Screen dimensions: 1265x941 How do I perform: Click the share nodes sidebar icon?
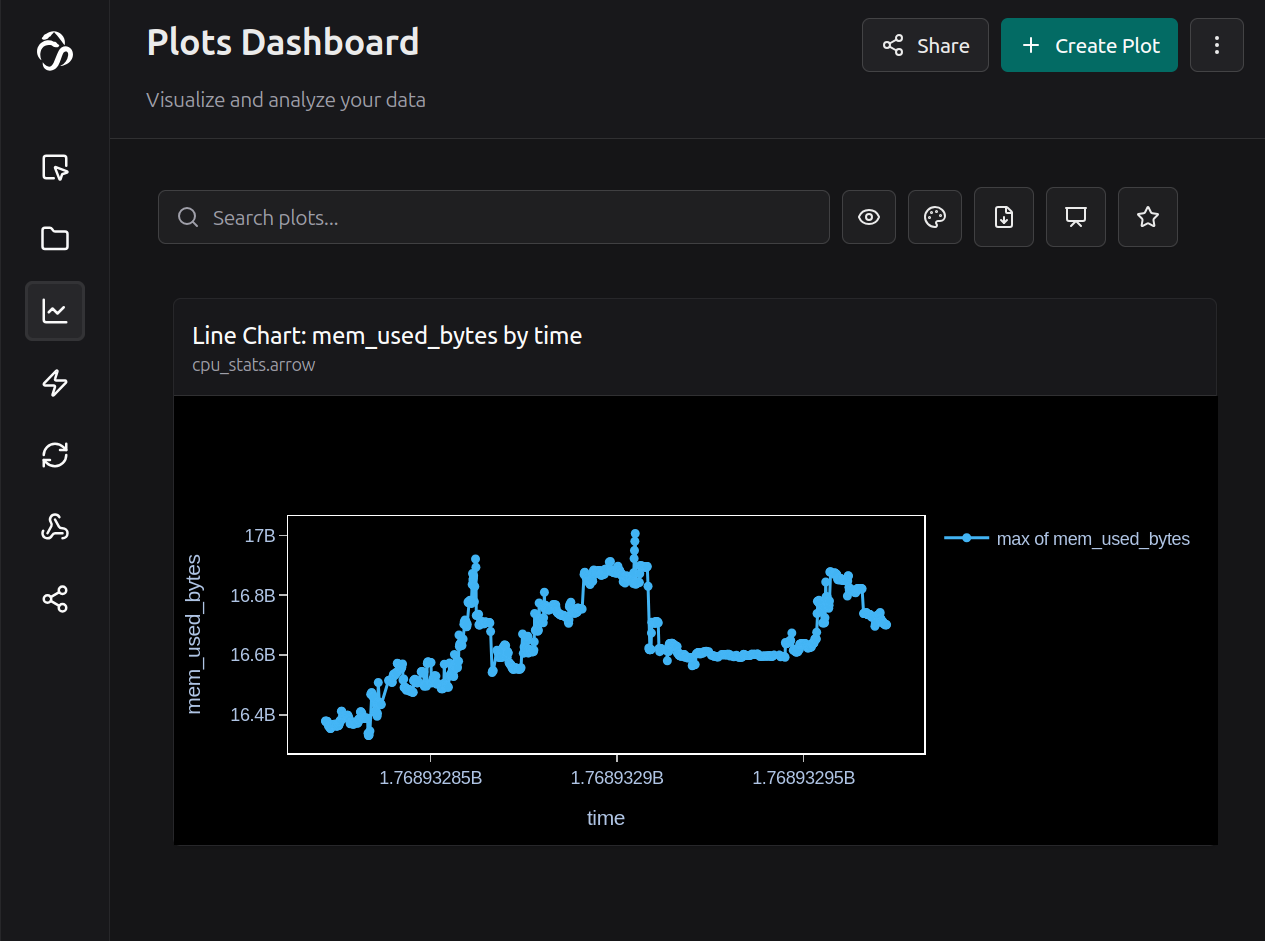tap(55, 599)
